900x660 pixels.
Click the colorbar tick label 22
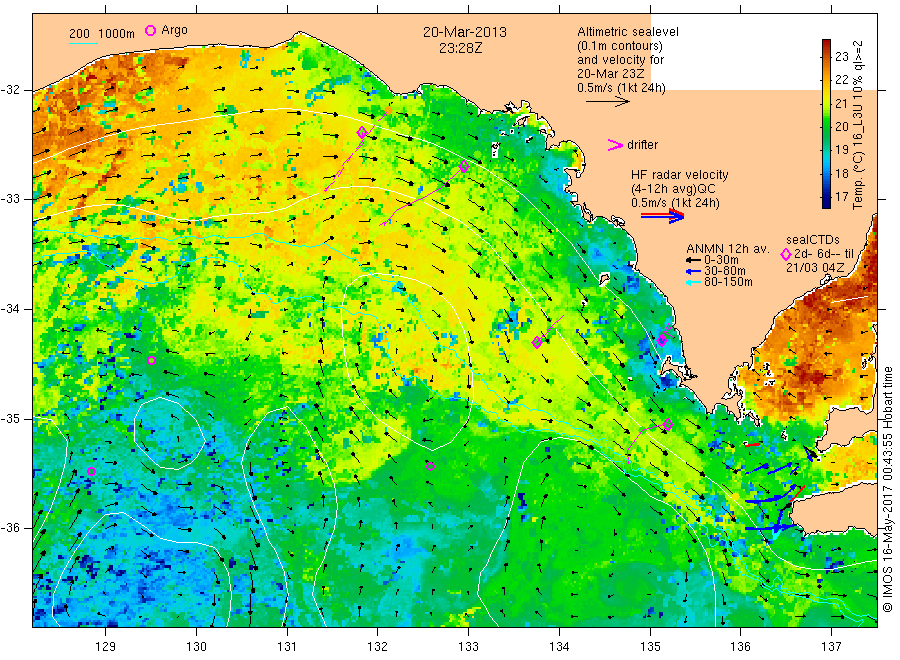click(841, 80)
